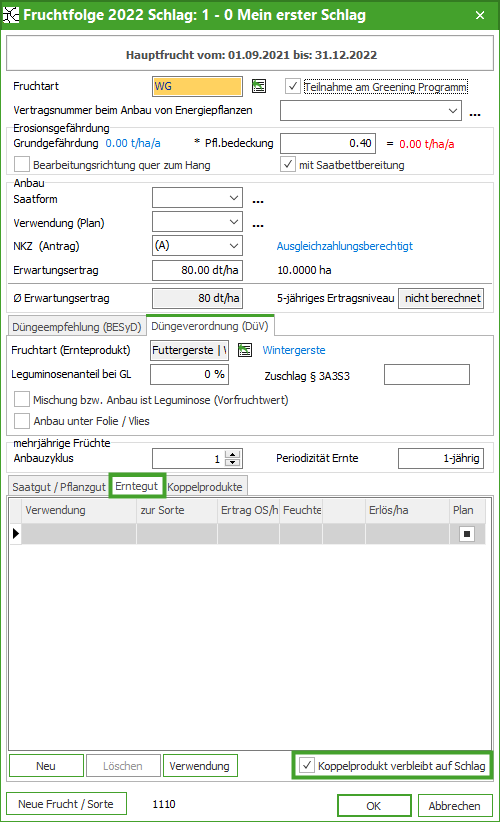Viewport: 500px width, 822px height.
Task: Open ellipsis options beside Verwendung (Plan)
Action: click(x=258, y=225)
